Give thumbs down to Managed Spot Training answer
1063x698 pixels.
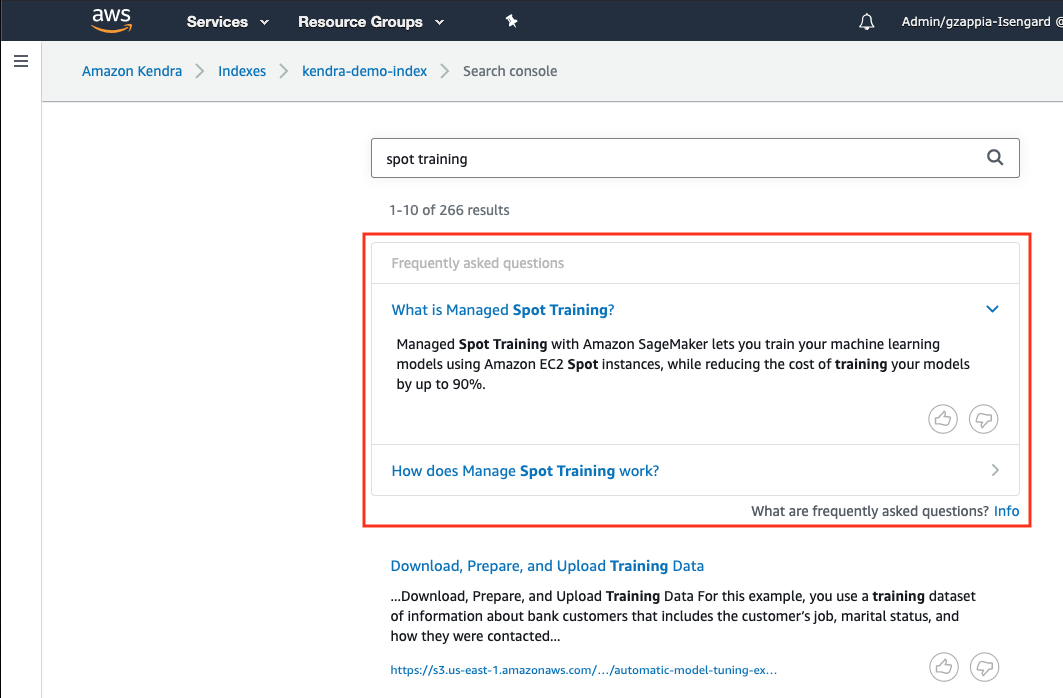coord(984,419)
